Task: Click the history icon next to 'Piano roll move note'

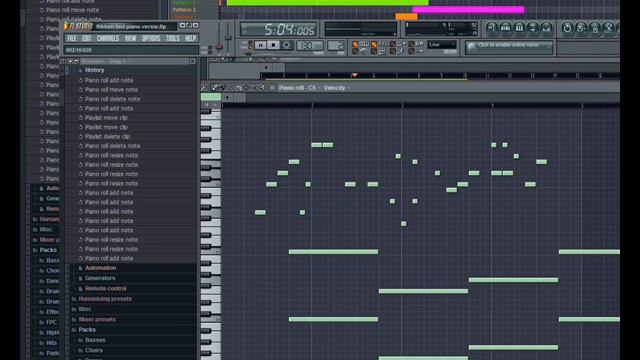Action: click(81, 90)
